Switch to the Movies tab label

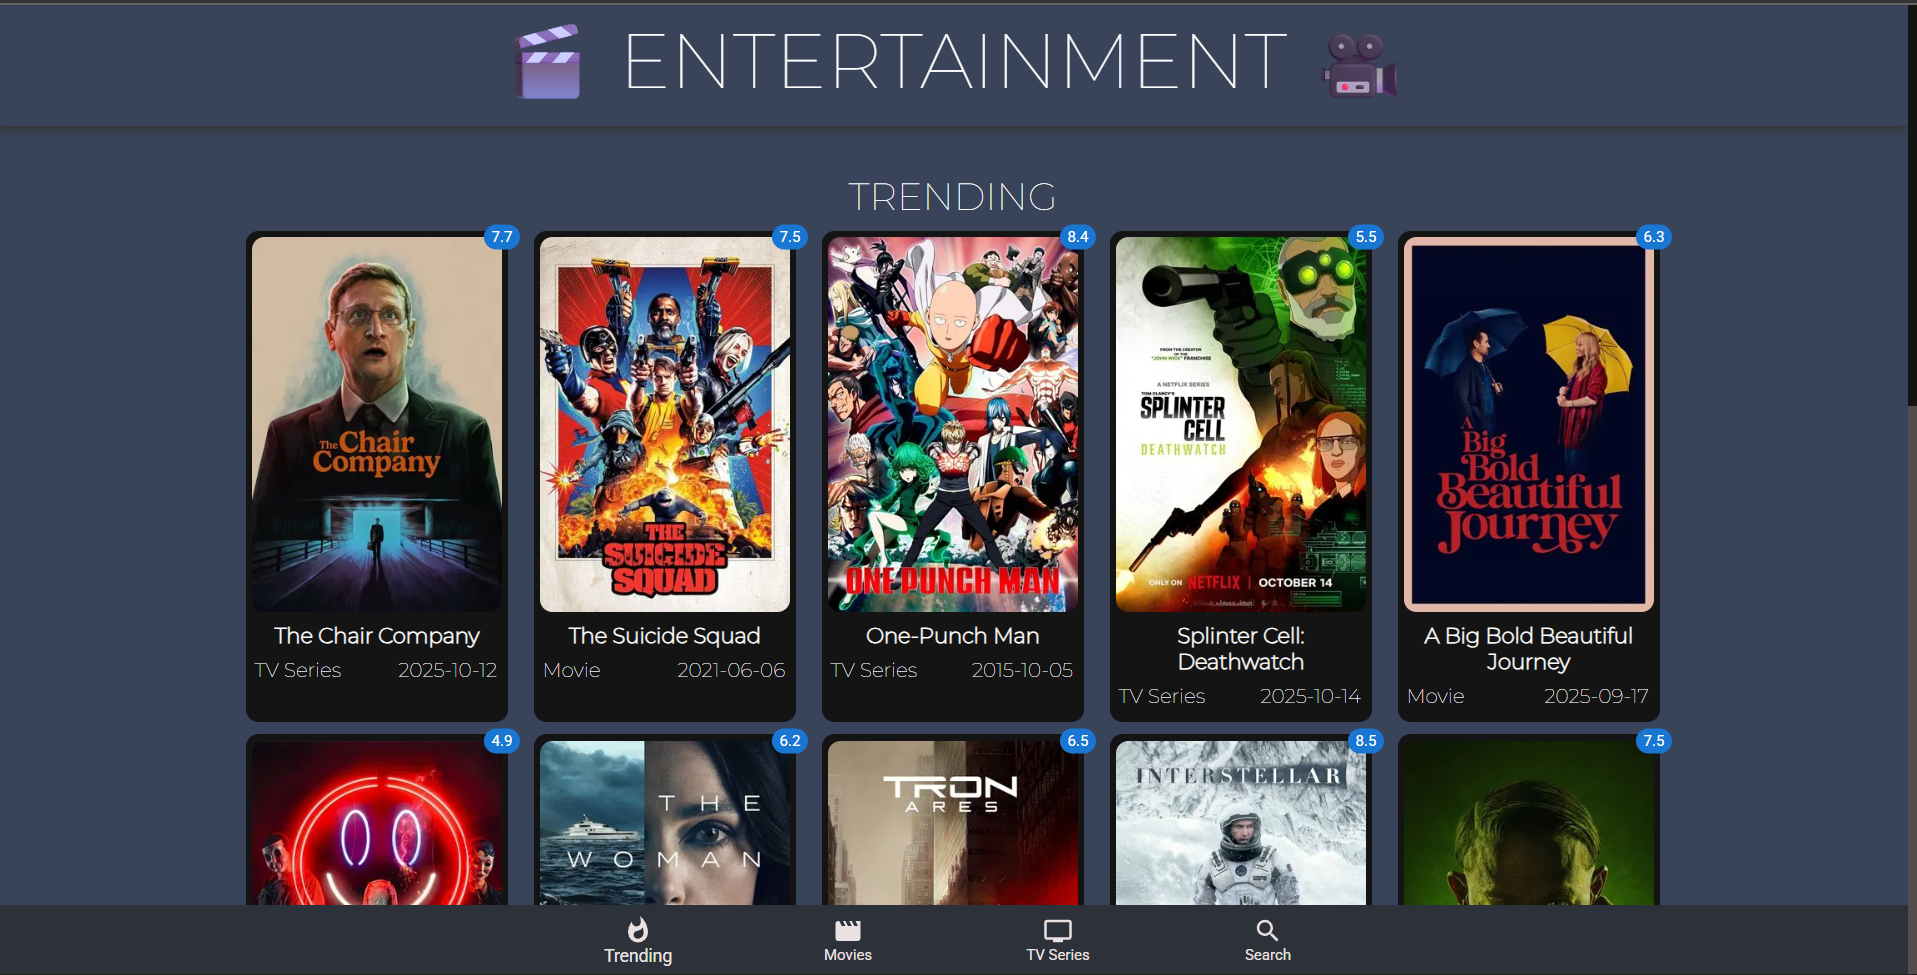(x=847, y=955)
